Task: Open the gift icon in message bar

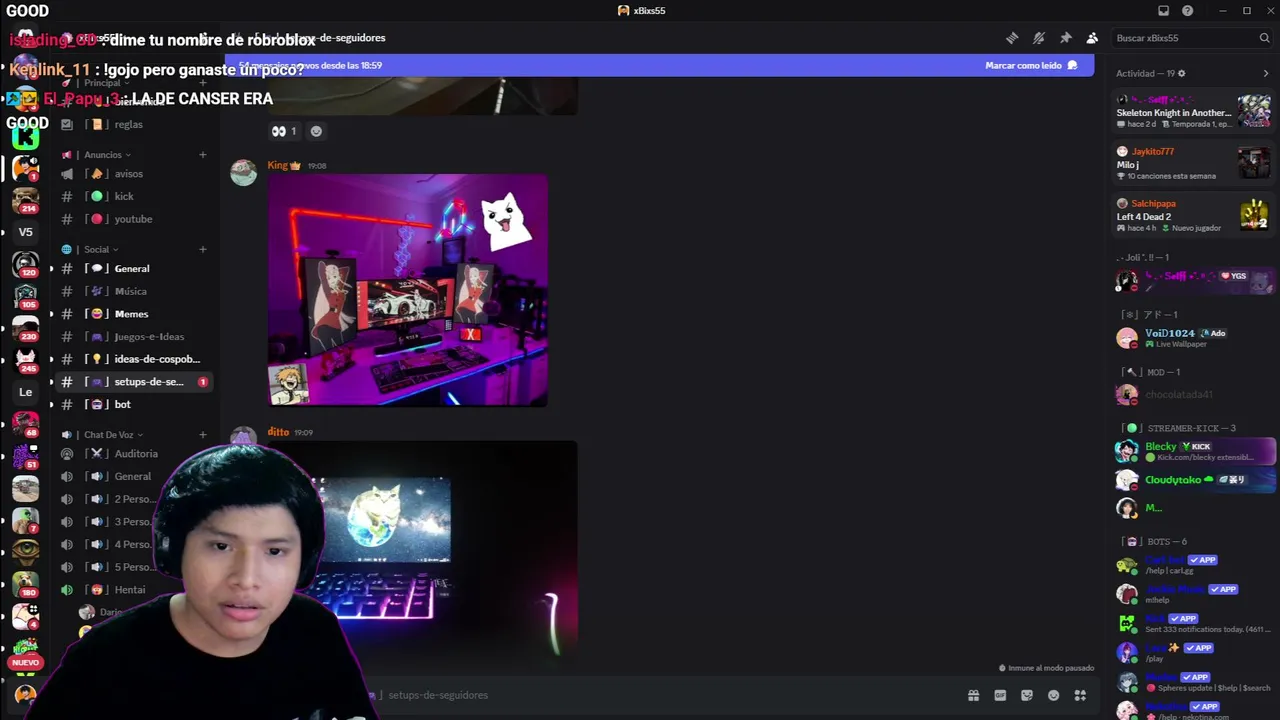Action: pos(973,695)
